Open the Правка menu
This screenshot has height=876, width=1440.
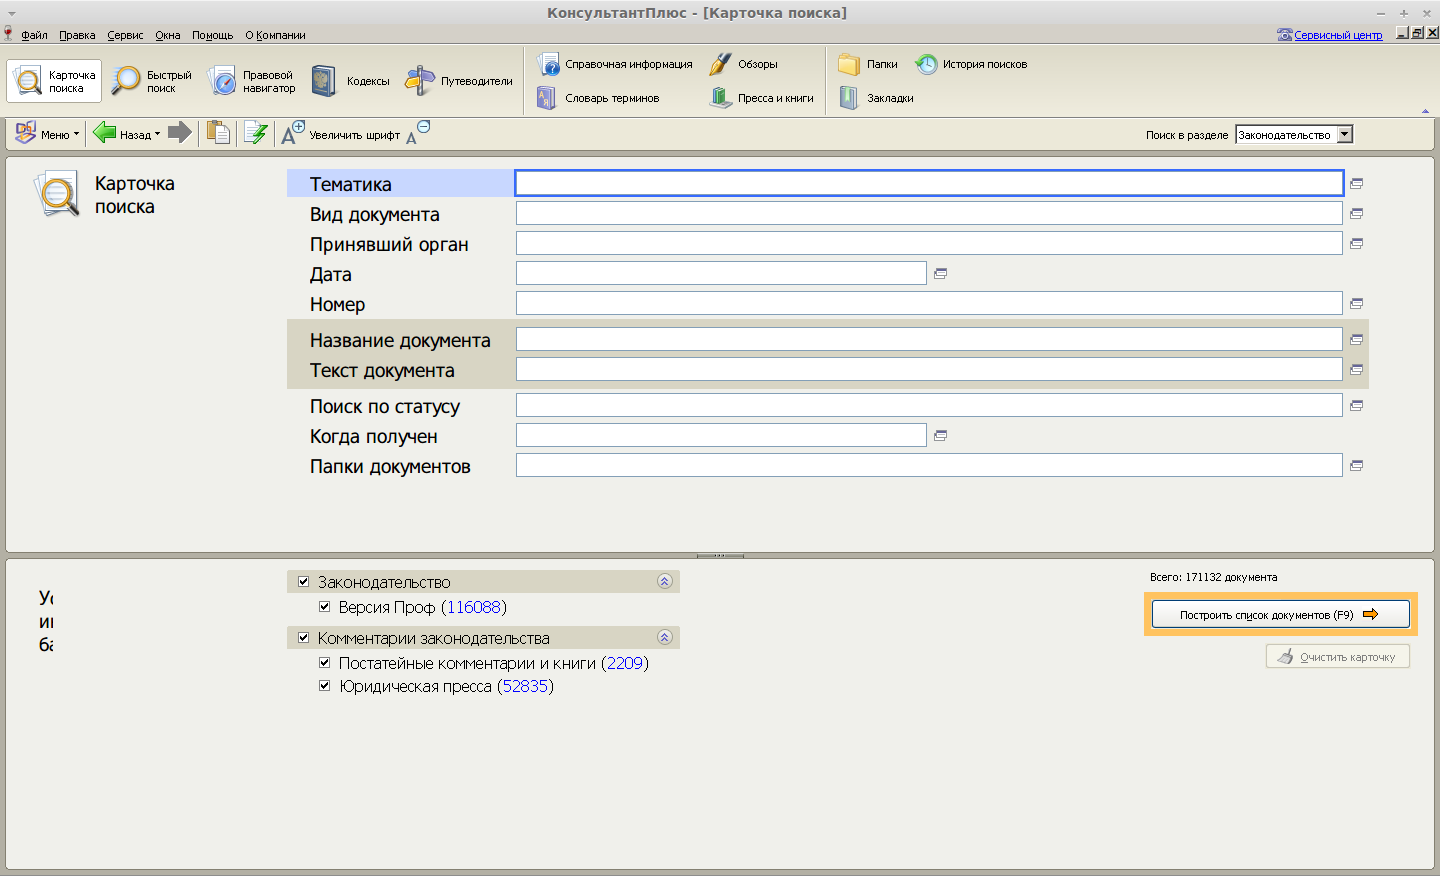click(x=77, y=35)
